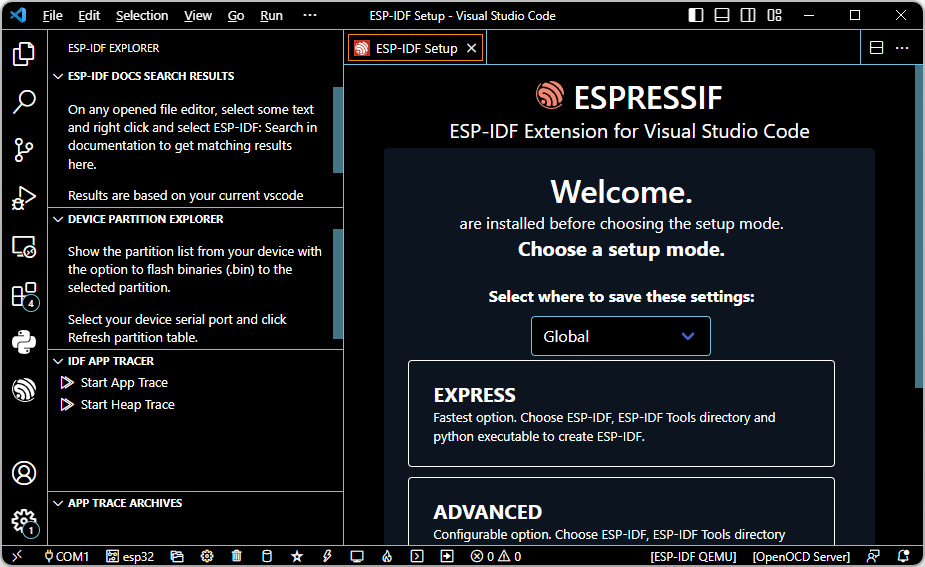Viewport: 925px width, 567px height.
Task: Toggle the primary side bar
Action: coord(696,15)
